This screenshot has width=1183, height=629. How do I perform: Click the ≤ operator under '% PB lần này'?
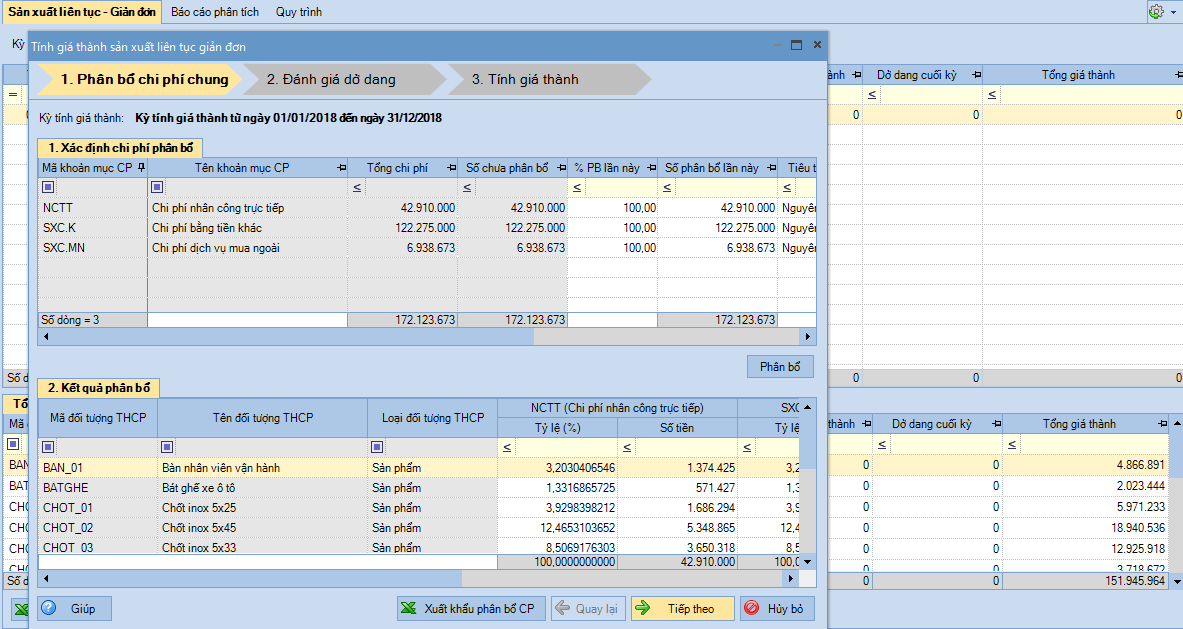[576, 187]
